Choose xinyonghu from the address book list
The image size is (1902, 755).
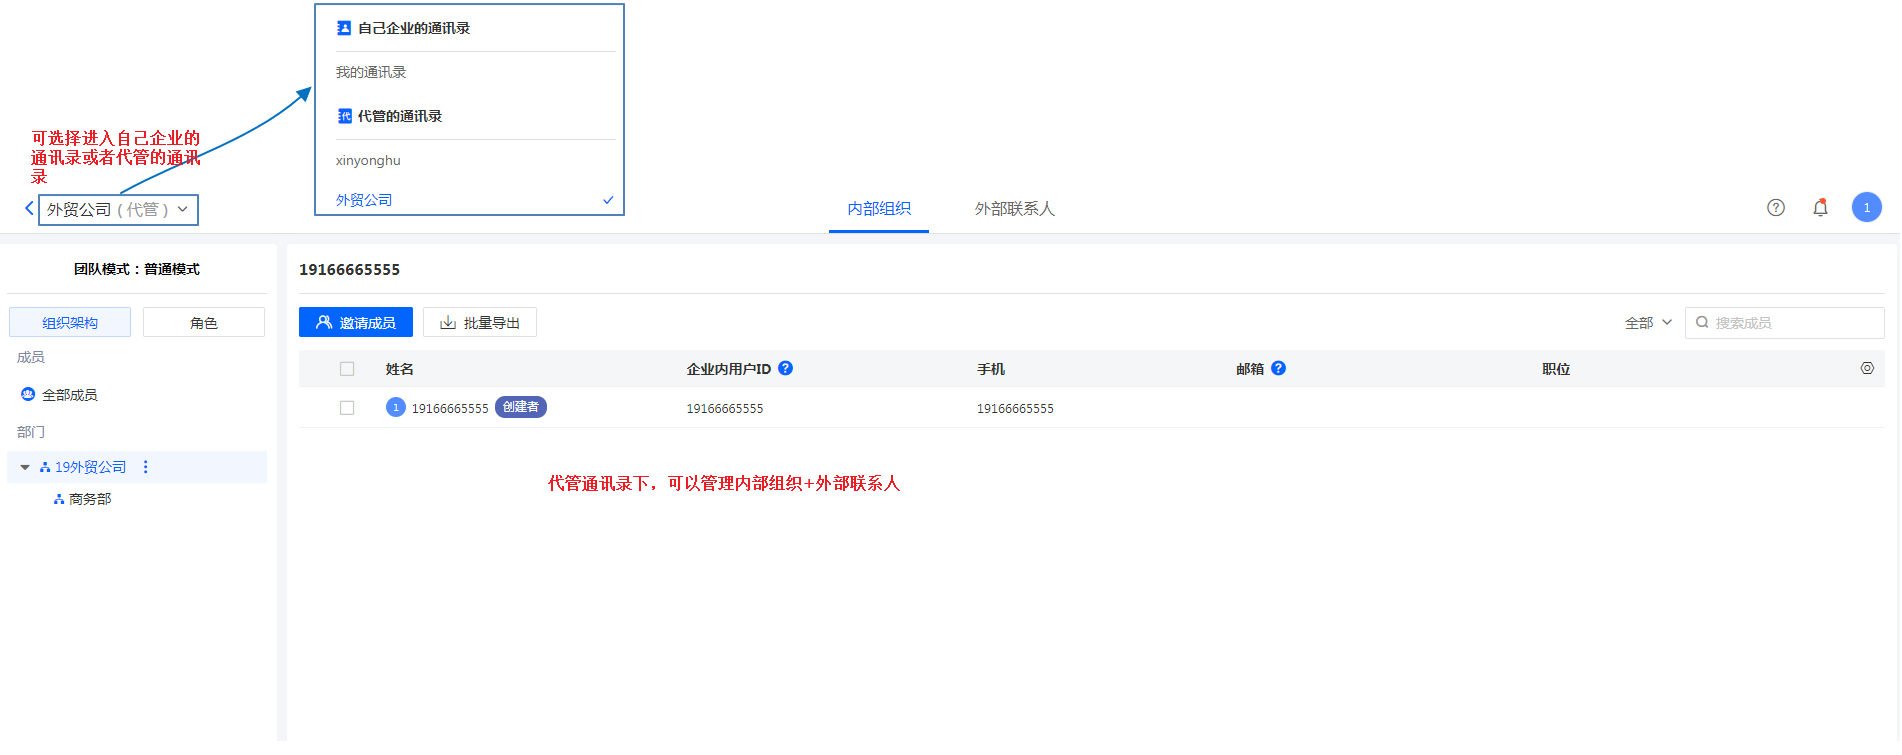click(x=368, y=161)
